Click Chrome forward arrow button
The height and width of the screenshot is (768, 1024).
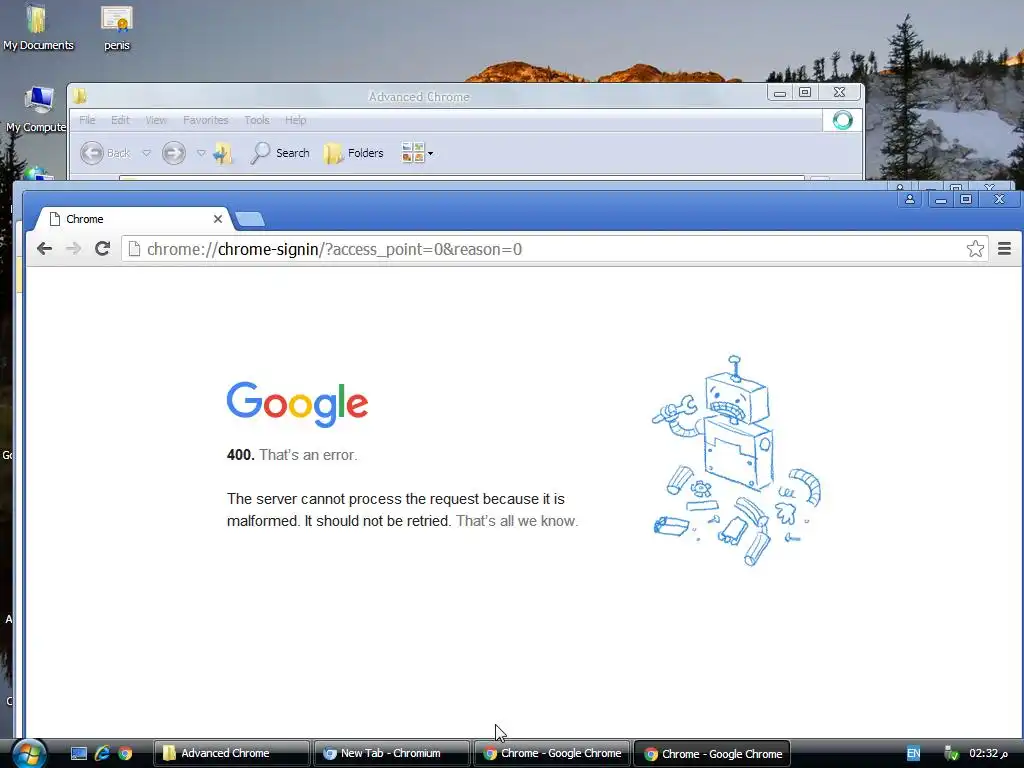pyautogui.click(x=73, y=249)
